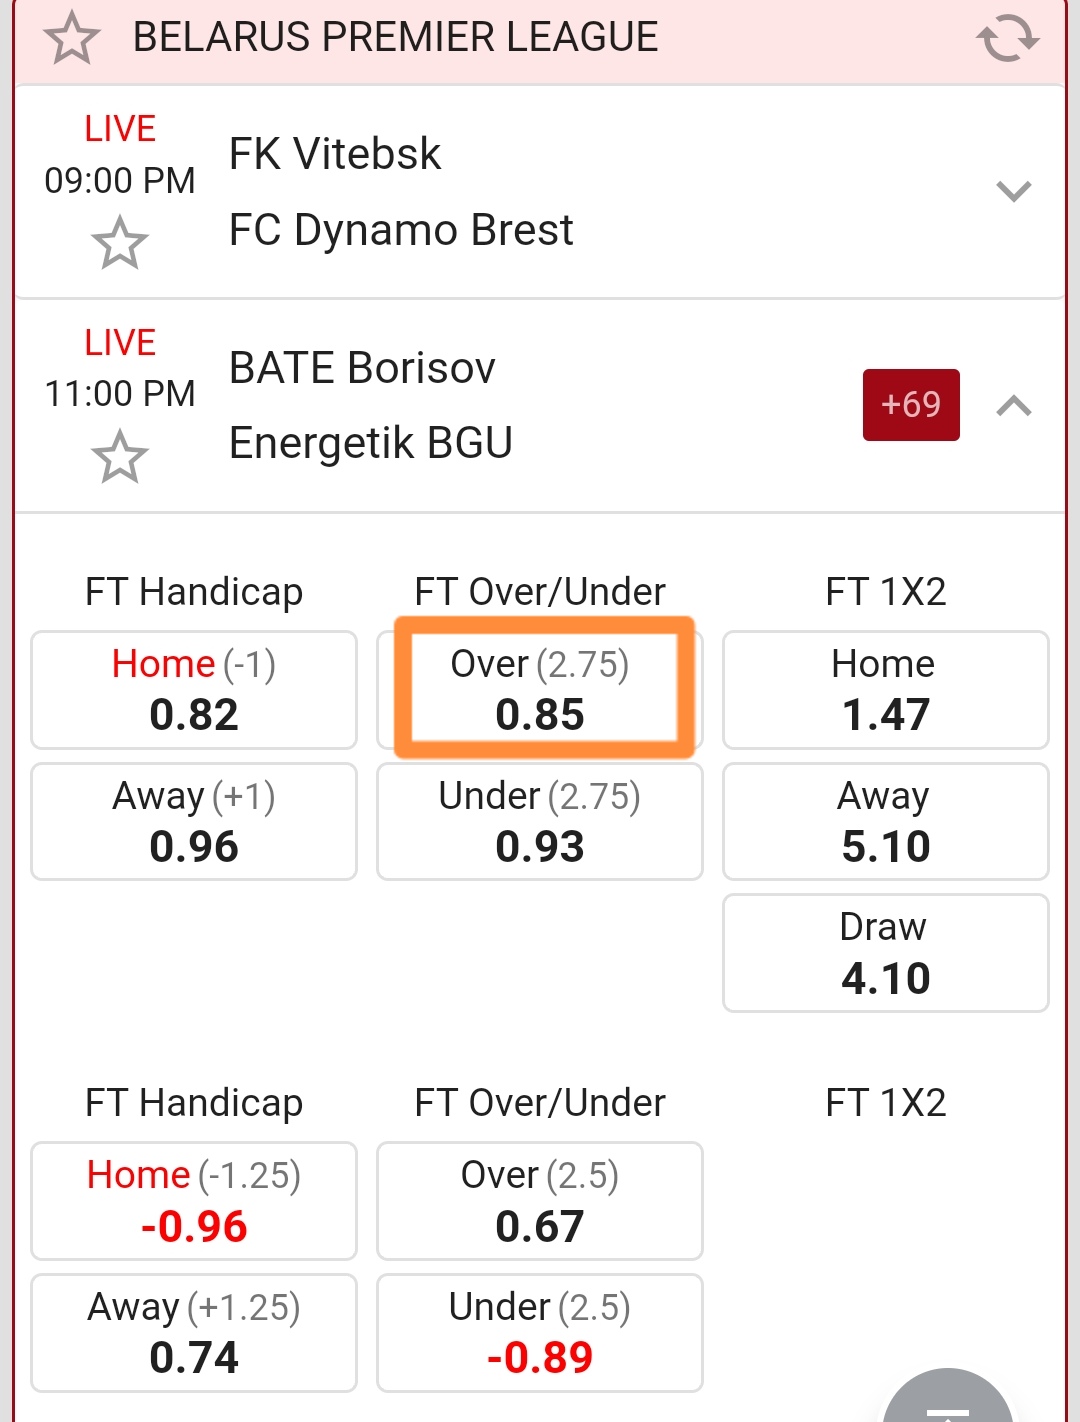Screen dimensions: 1080x1422
Task: Star the BATE Borisov match
Action: [x=120, y=457]
